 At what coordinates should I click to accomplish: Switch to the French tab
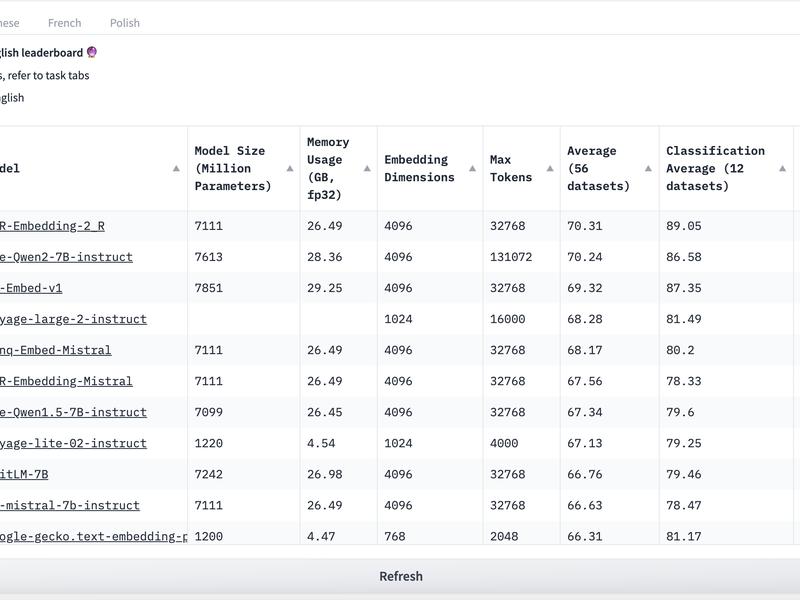click(x=64, y=23)
